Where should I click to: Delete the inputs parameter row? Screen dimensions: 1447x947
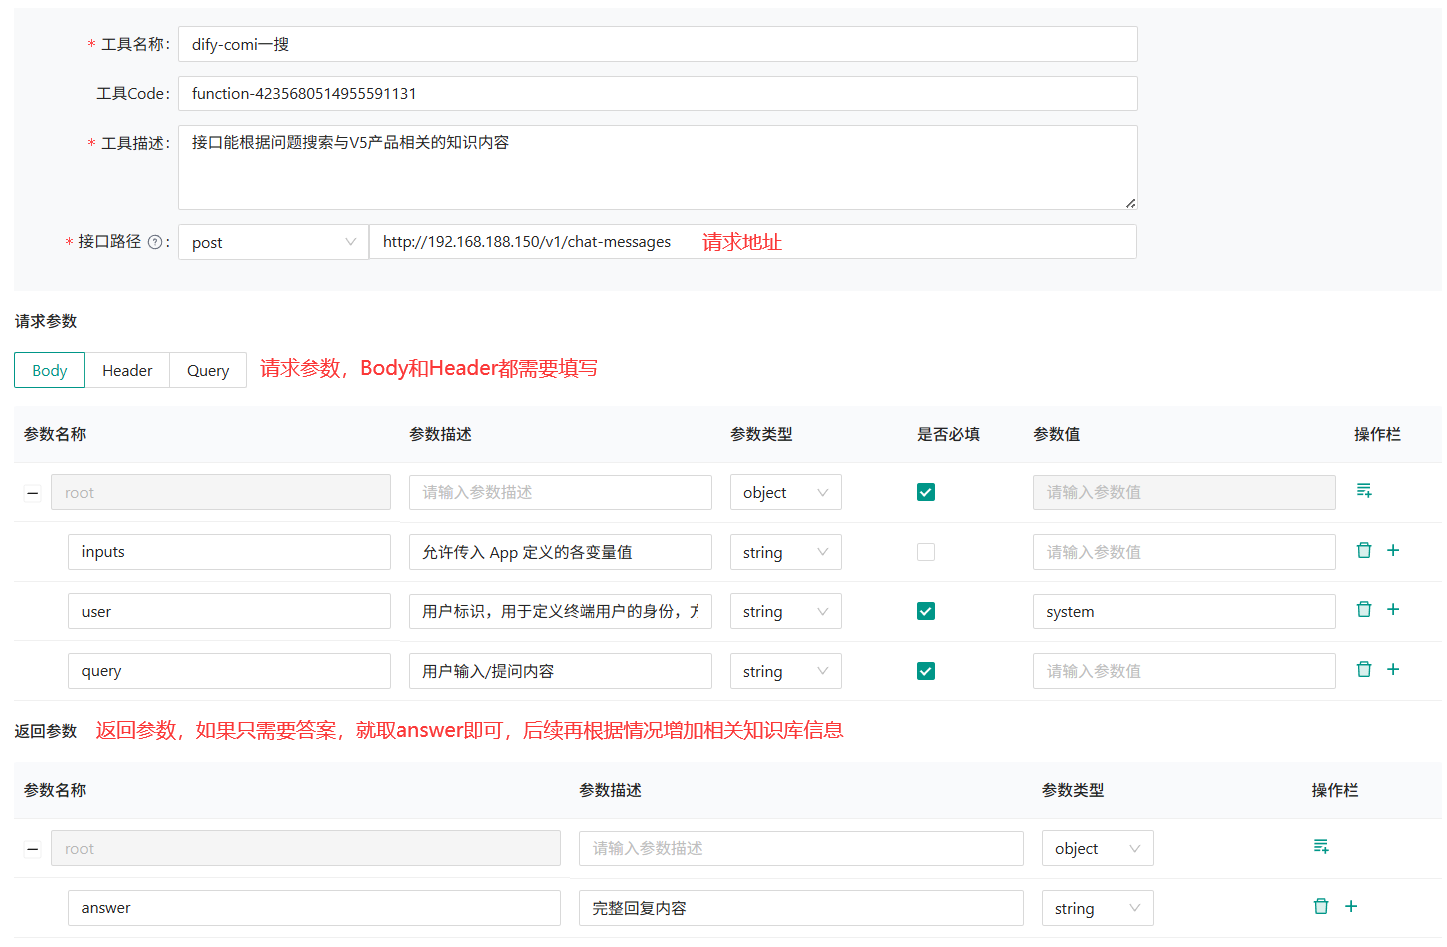click(x=1363, y=550)
